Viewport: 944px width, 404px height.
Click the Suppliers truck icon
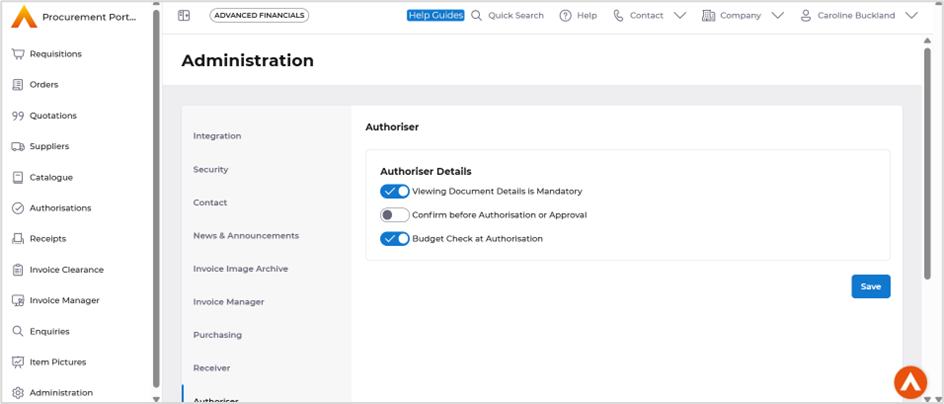[x=17, y=146]
